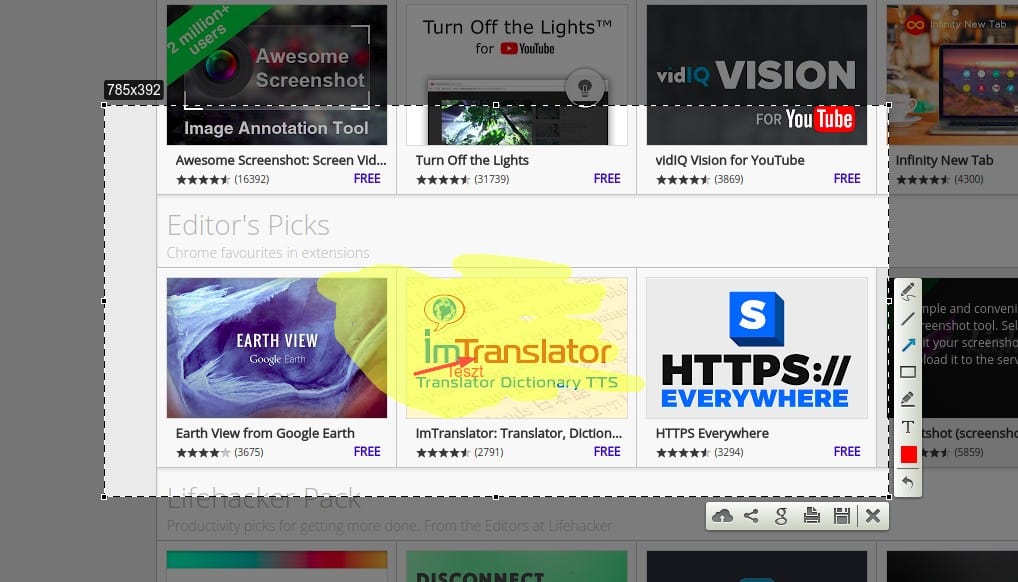The width and height of the screenshot is (1018, 582).
Task: Click FREE on HTTPS Everywhere card
Action: point(847,451)
